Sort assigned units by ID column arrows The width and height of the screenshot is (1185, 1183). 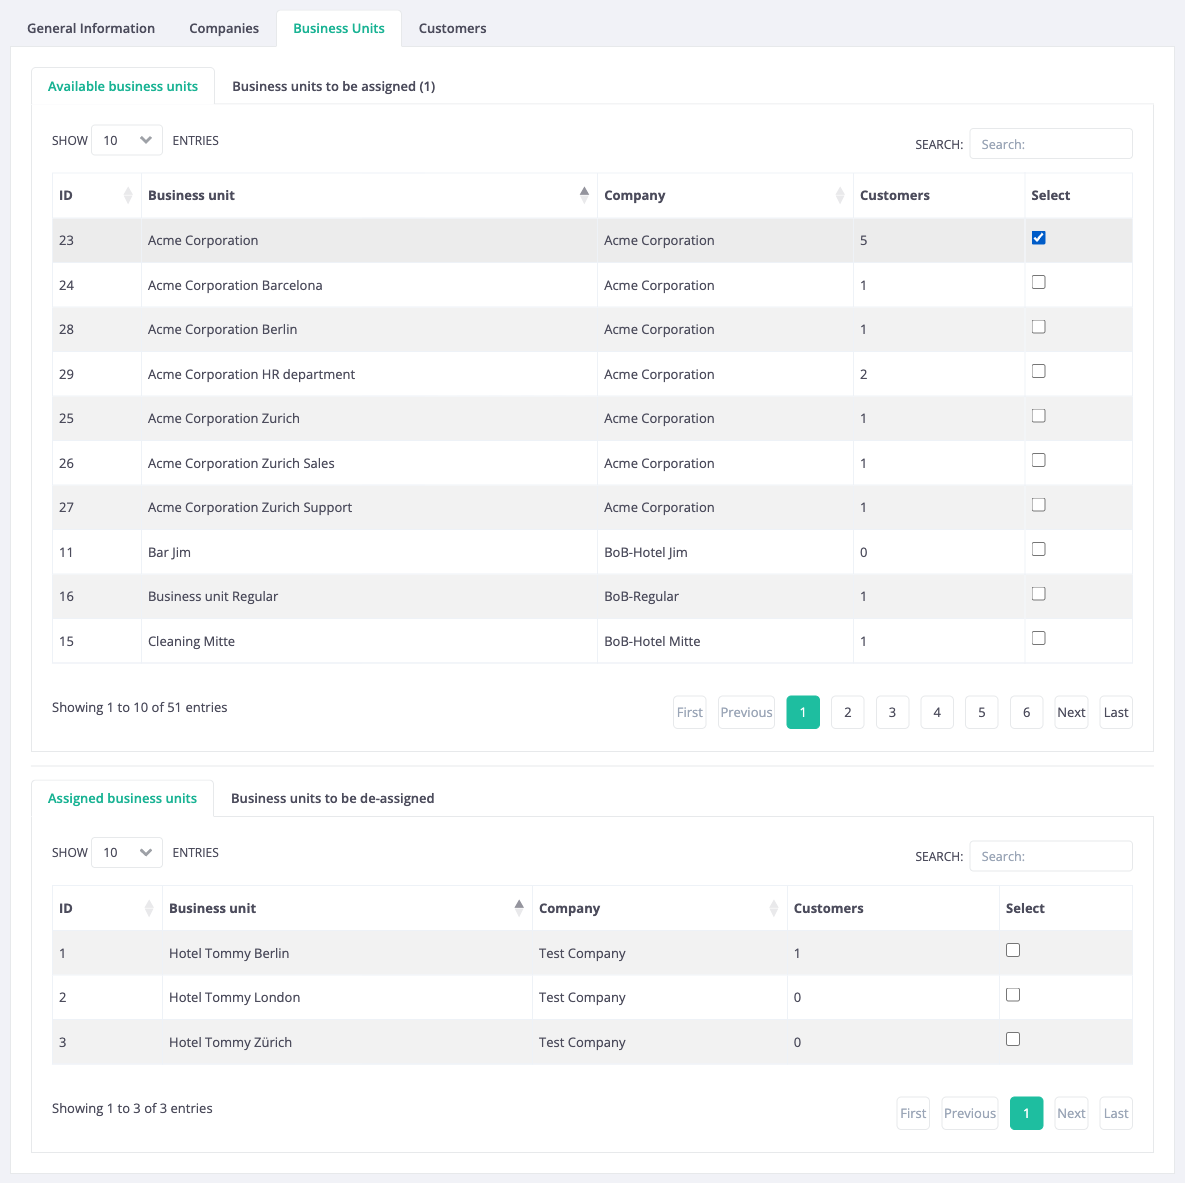click(x=149, y=908)
